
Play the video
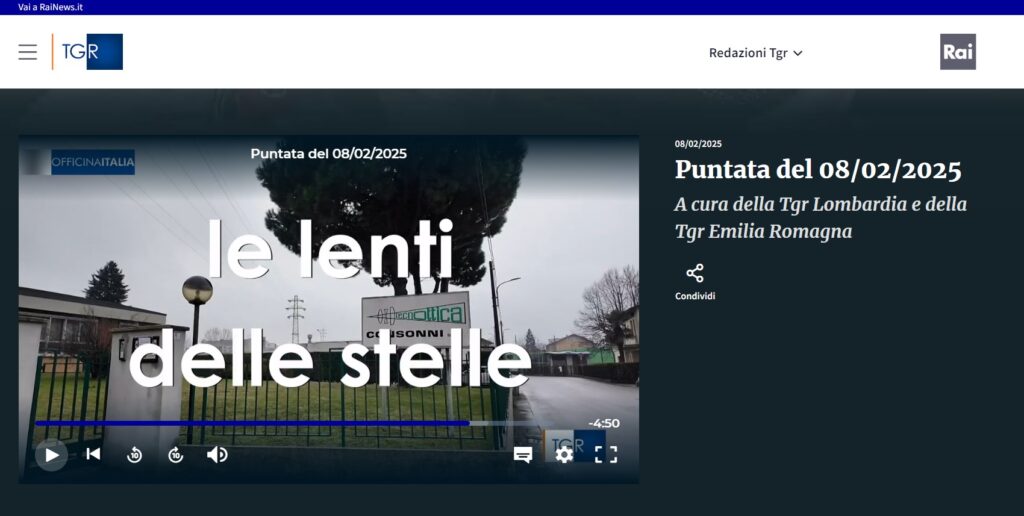[51, 455]
